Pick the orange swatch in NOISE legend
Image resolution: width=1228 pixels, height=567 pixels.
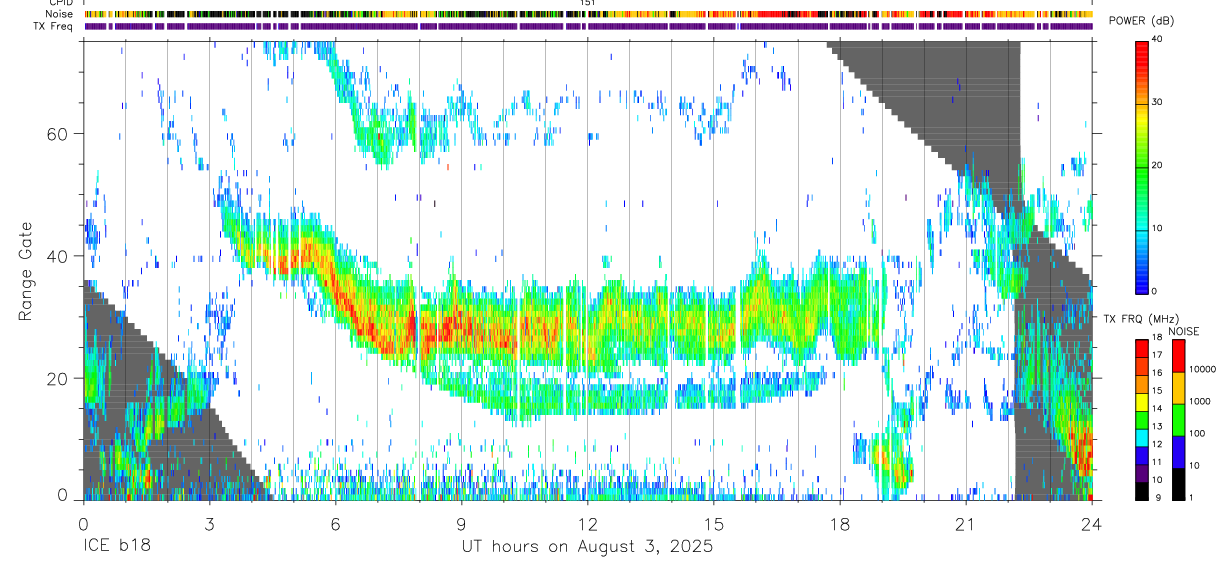coord(1178,388)
